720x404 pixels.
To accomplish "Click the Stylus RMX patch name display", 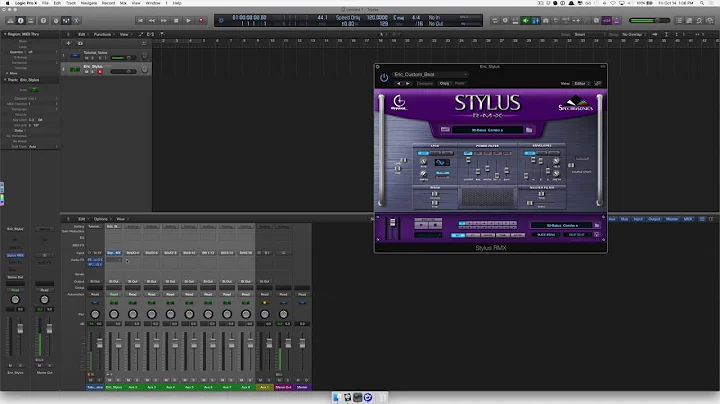I will [x=487, y=130].
